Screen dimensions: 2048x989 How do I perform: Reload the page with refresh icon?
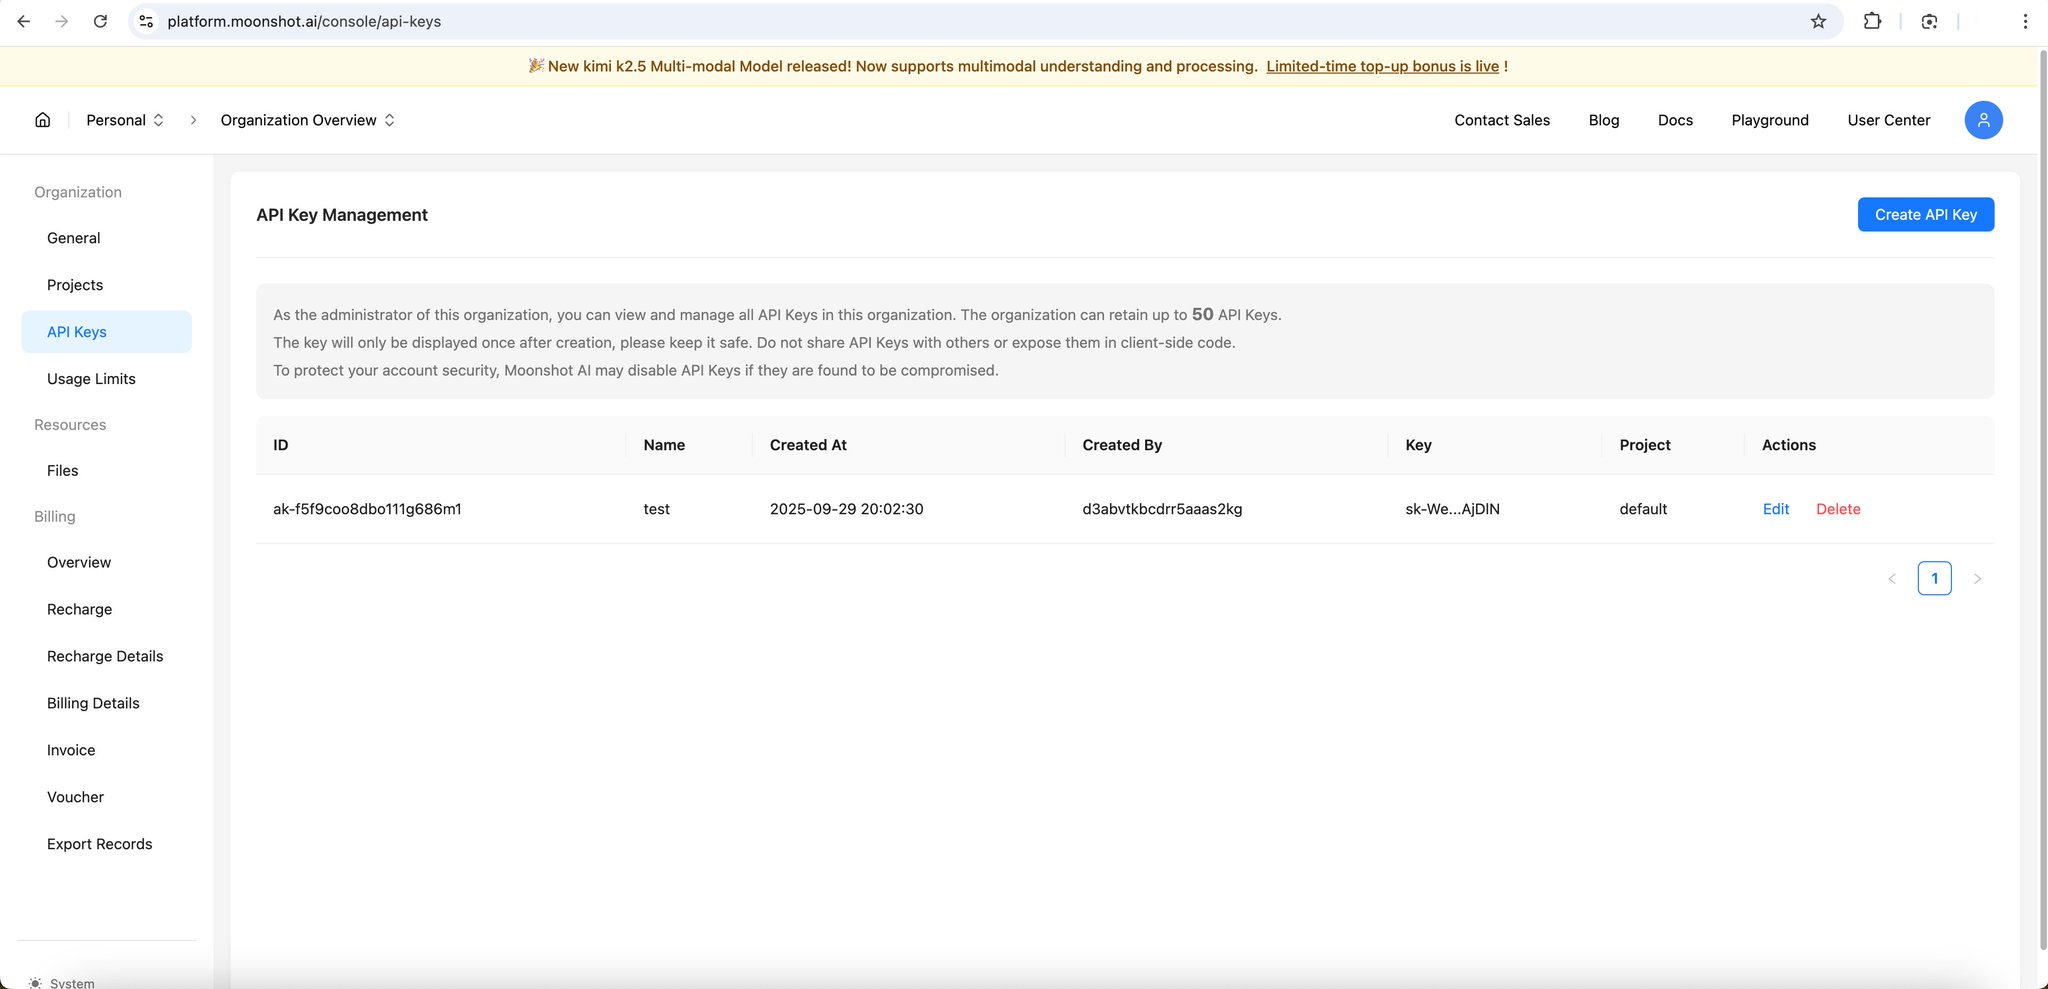point(100,21)
